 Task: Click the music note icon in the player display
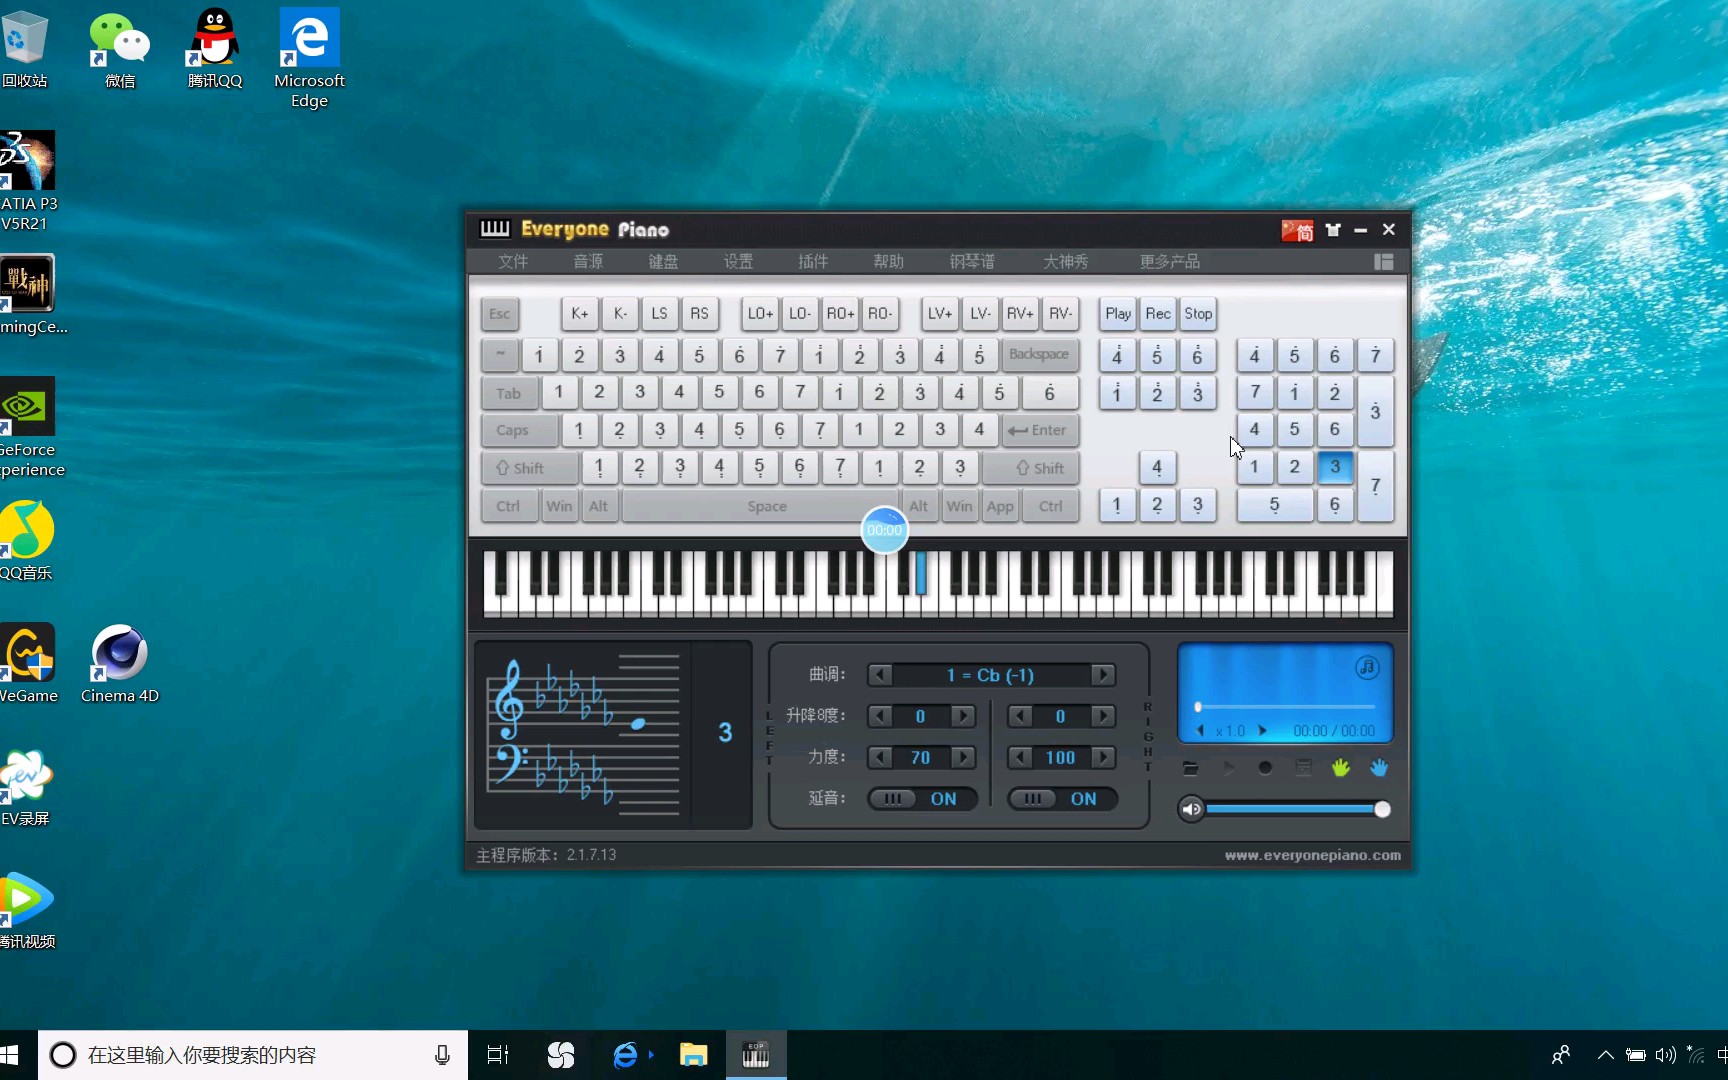pos(1367,667)
